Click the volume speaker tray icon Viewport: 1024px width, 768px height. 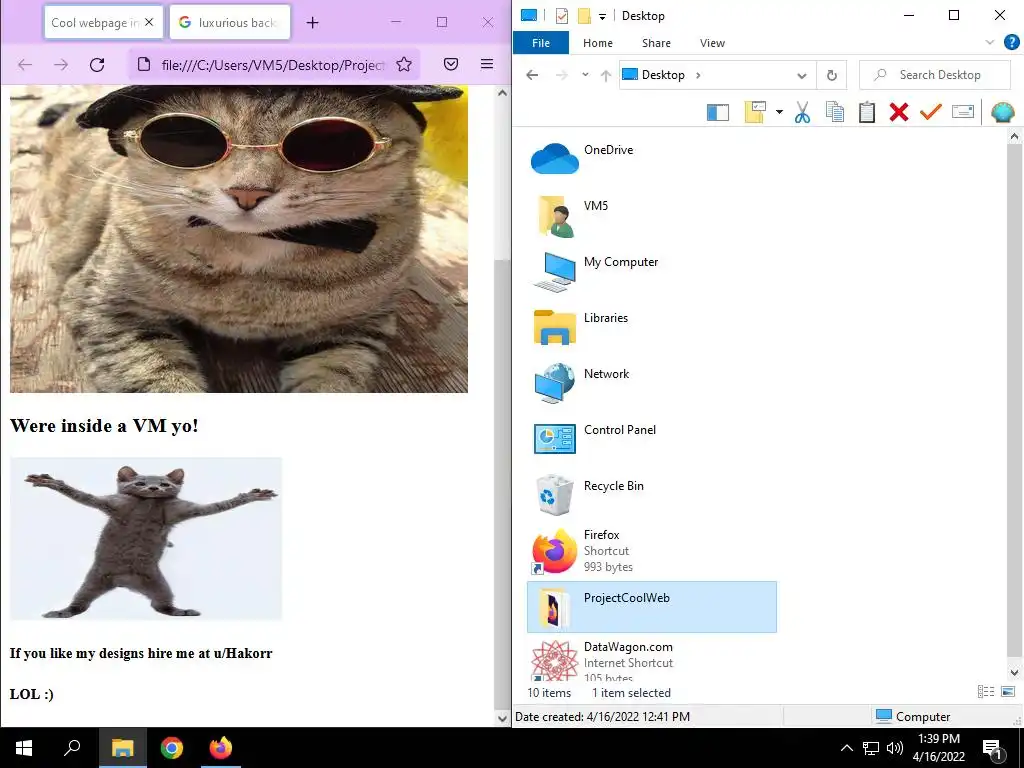tap(895, 748)
